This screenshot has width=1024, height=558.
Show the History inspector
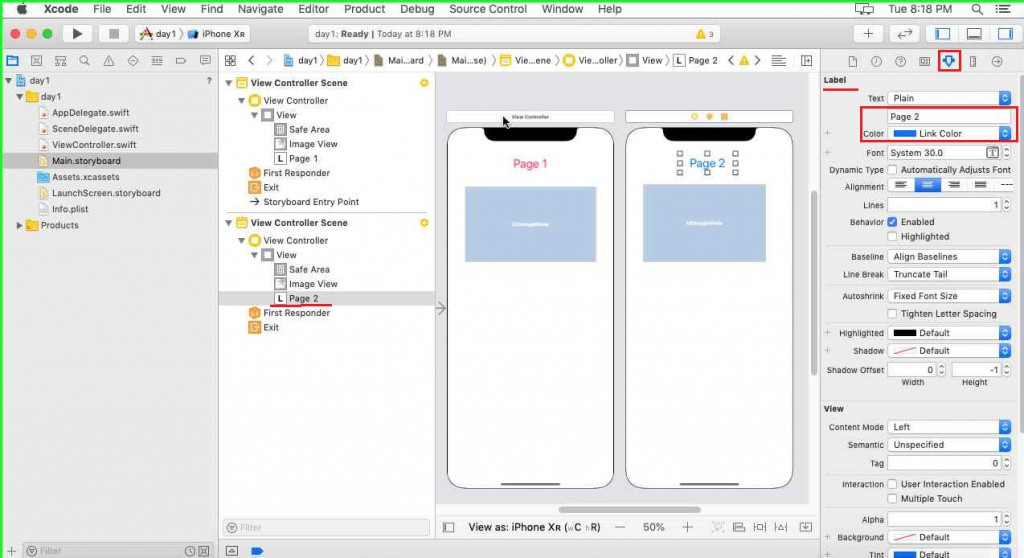[x=876, y=61]
